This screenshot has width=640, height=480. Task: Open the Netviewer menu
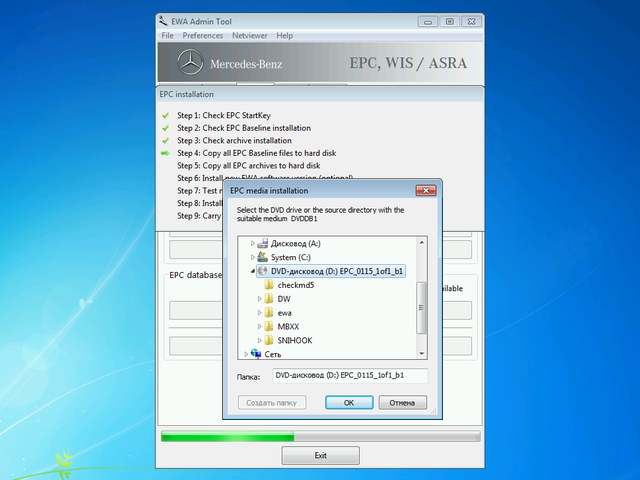point(249,36)
